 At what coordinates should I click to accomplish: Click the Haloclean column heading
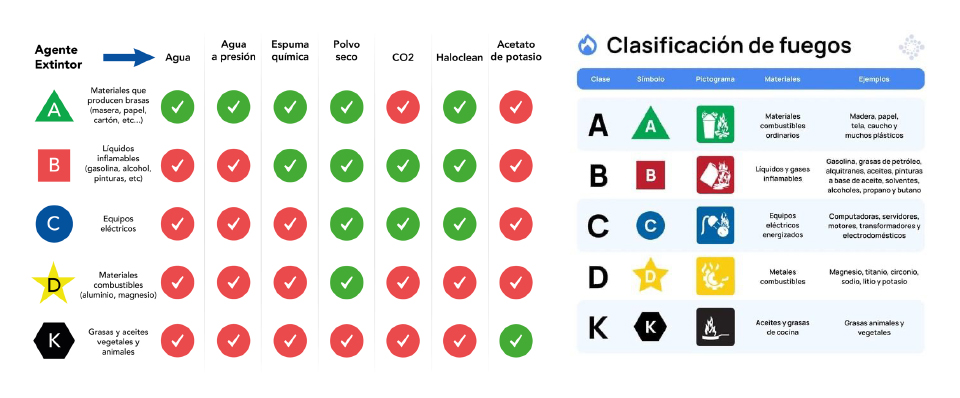tap(459, 58)
